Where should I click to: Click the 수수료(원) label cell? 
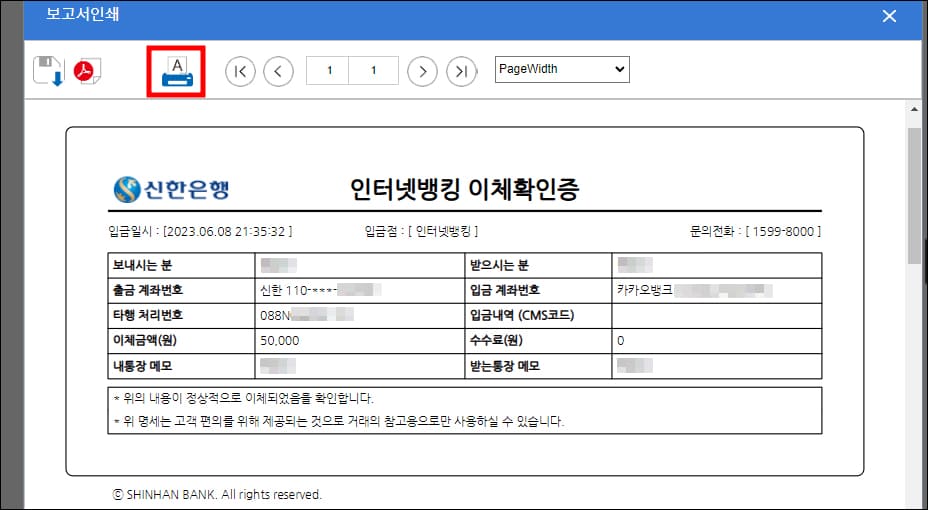538,341
